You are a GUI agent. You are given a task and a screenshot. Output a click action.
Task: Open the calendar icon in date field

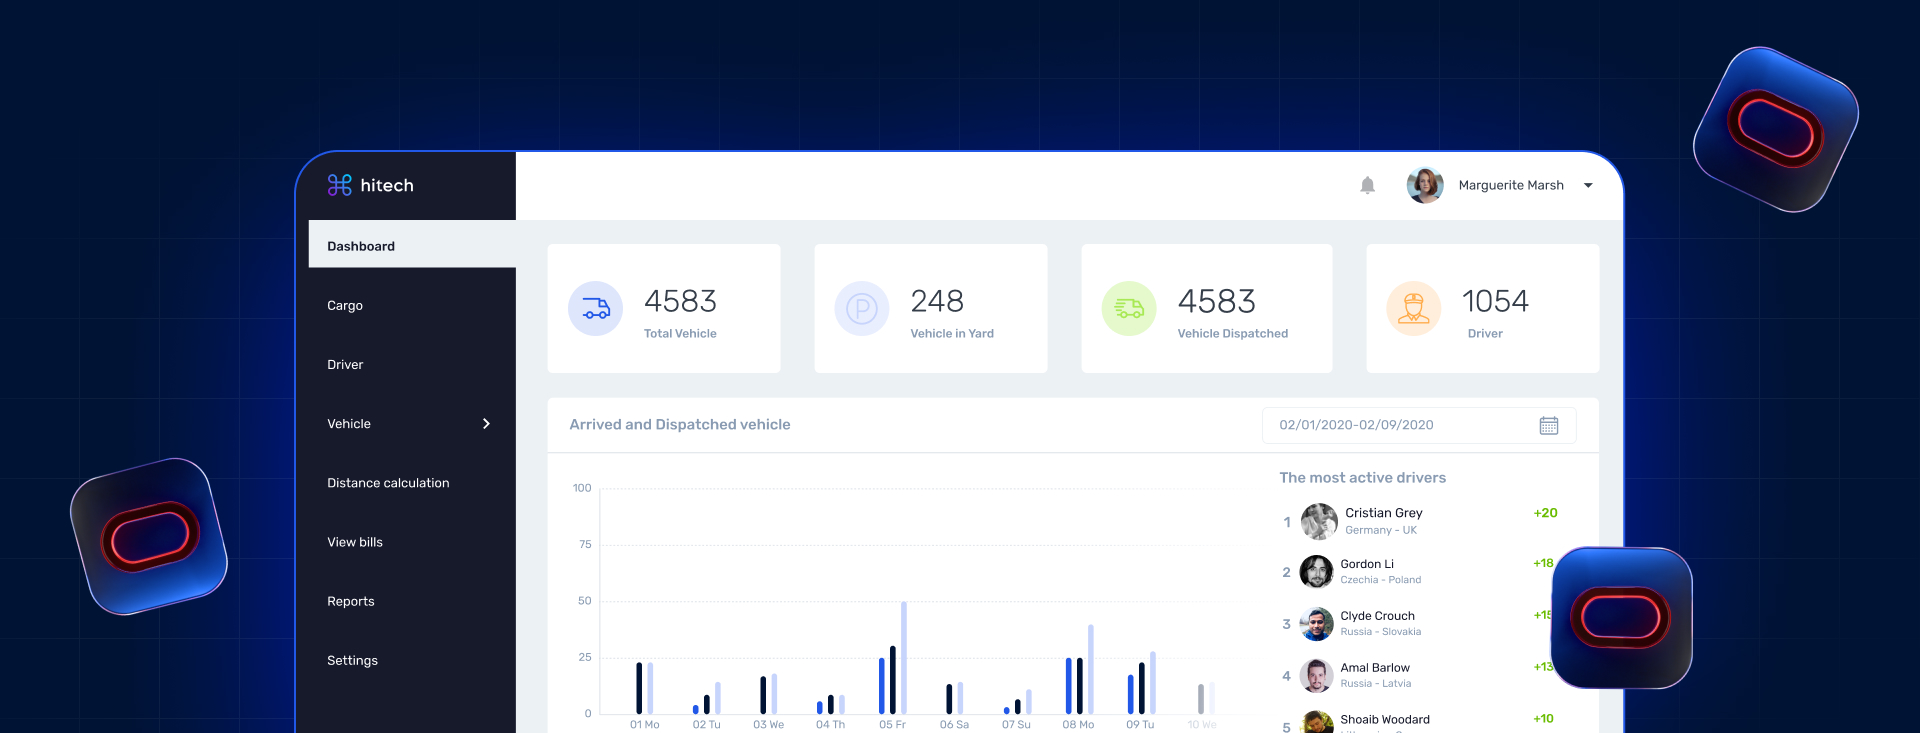(1548, 425)
